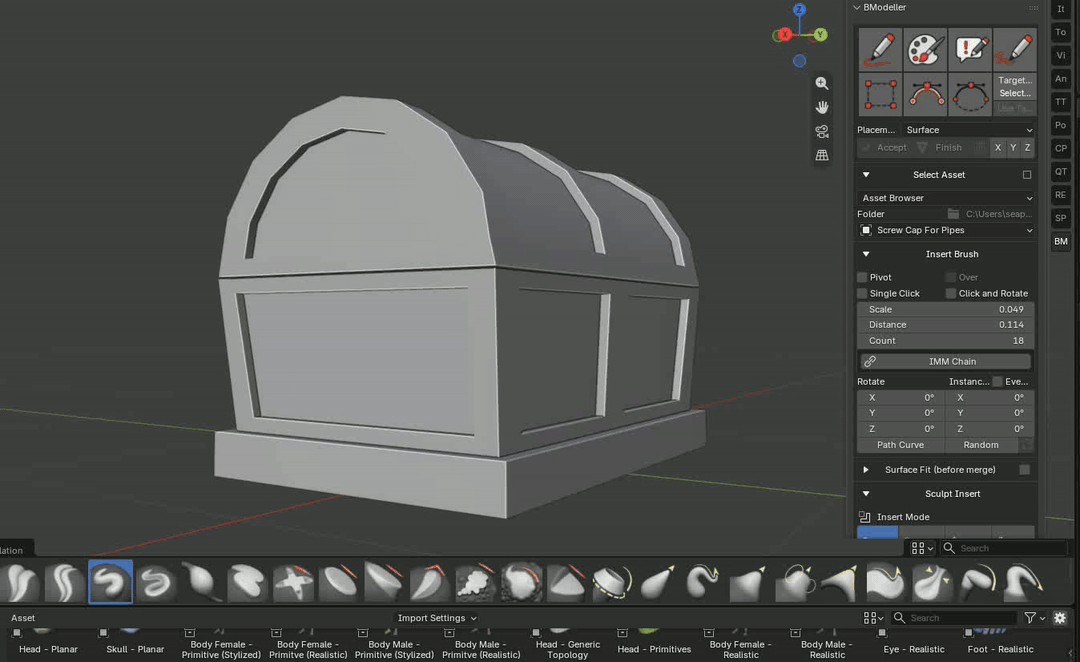Click the Target... button

coord(1015,80)
